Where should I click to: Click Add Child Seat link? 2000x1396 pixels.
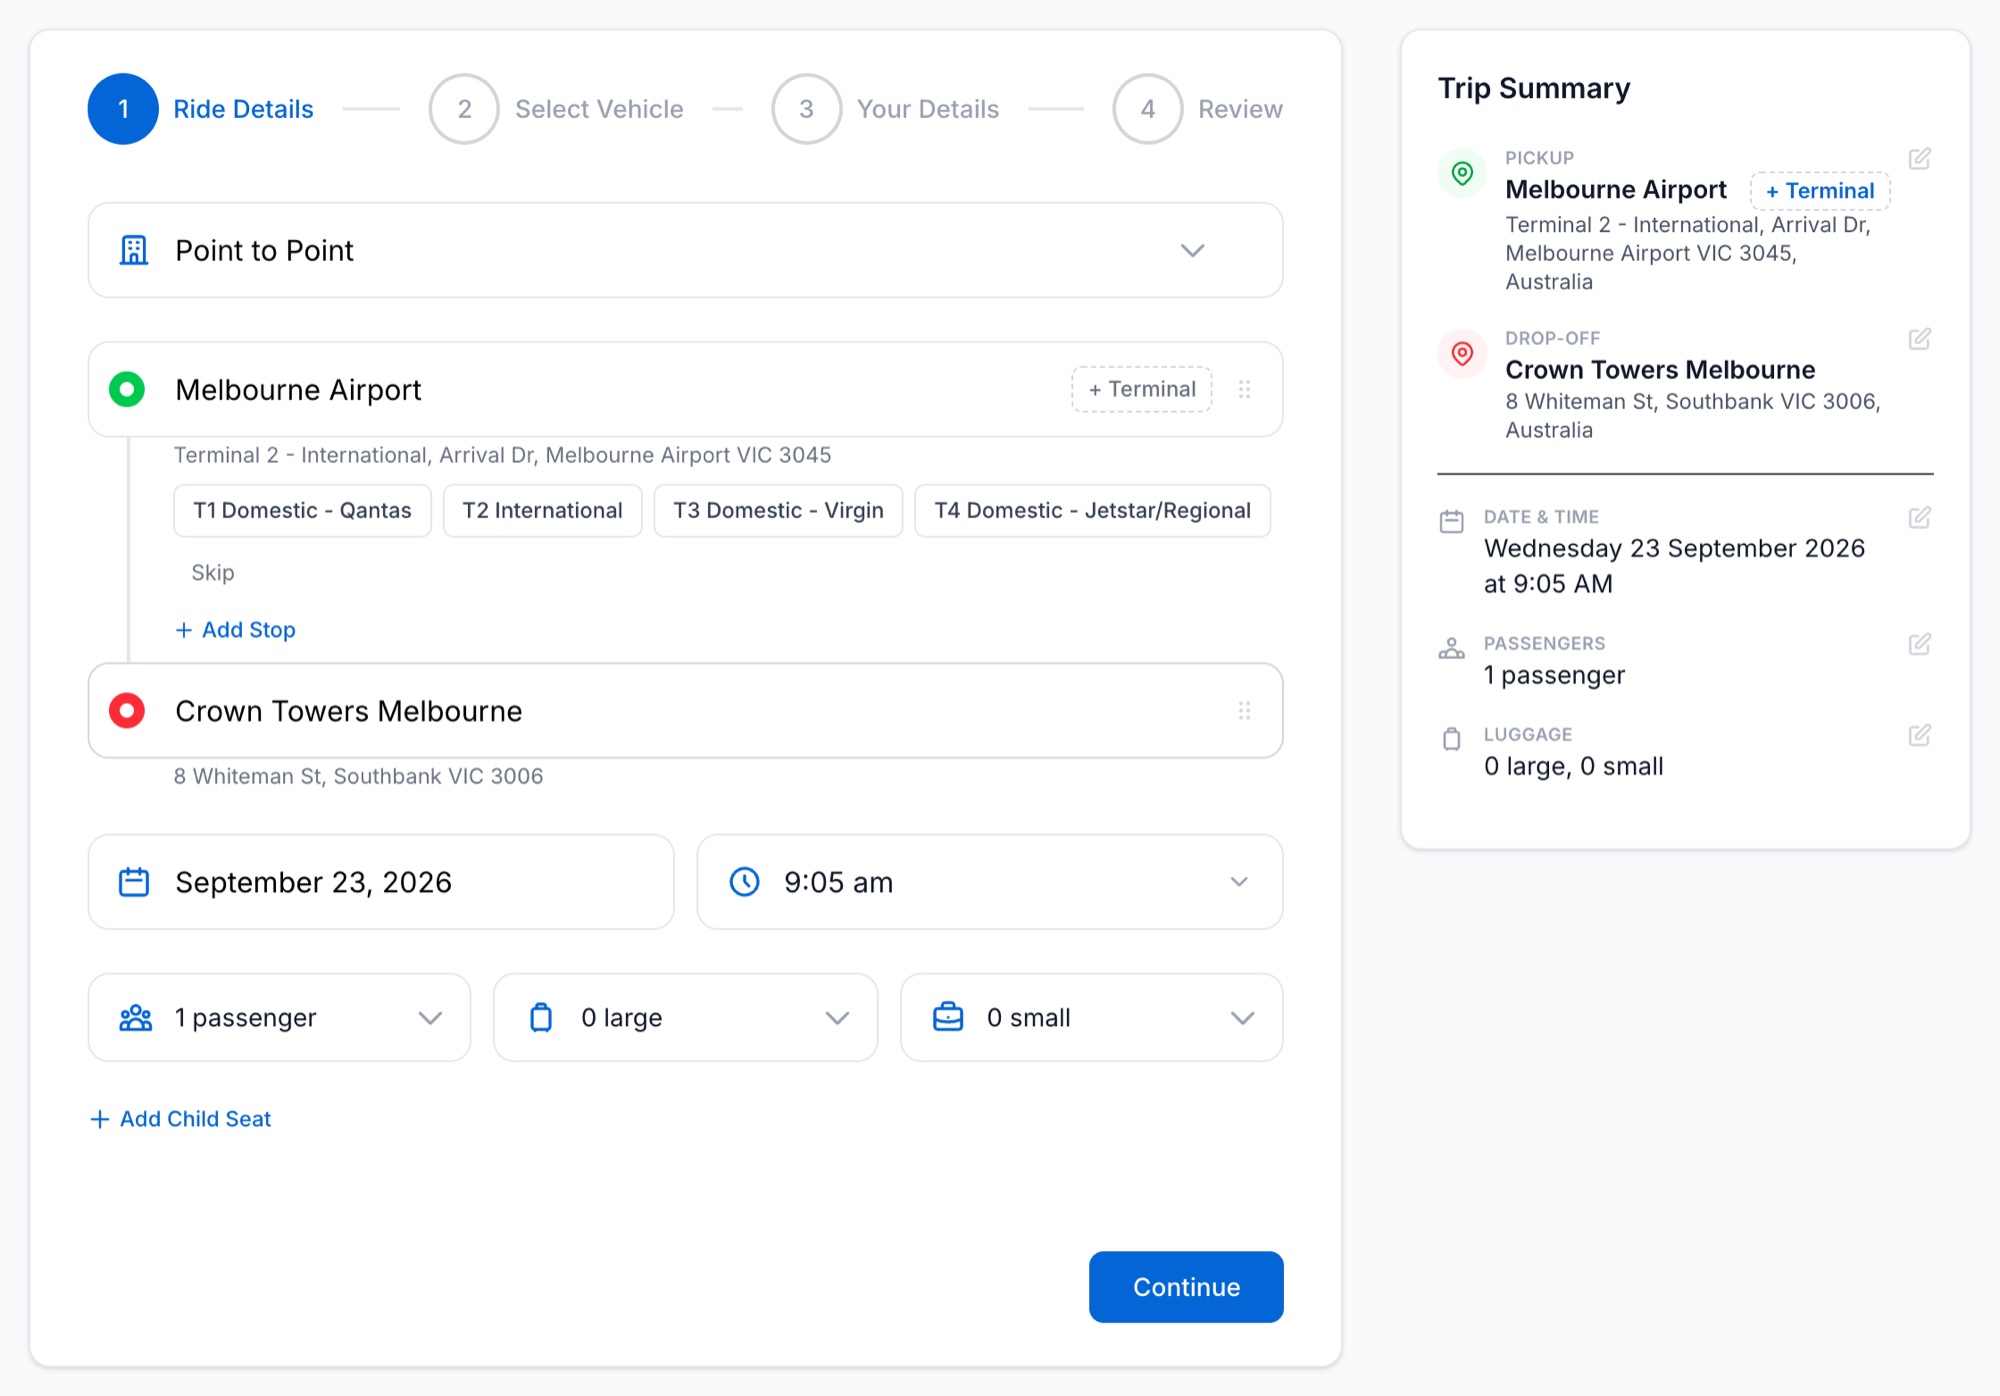tap(181, 1119)
